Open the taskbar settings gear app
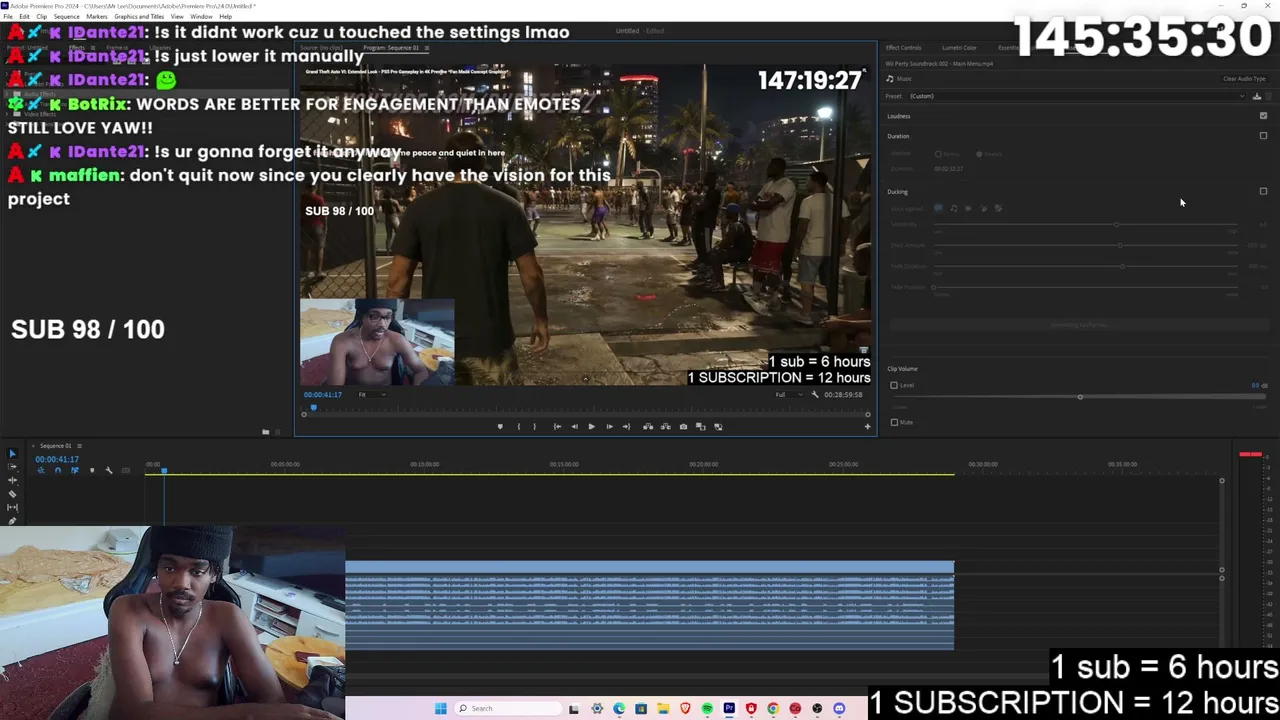1280x720 pixels. [x=597, y=709]
